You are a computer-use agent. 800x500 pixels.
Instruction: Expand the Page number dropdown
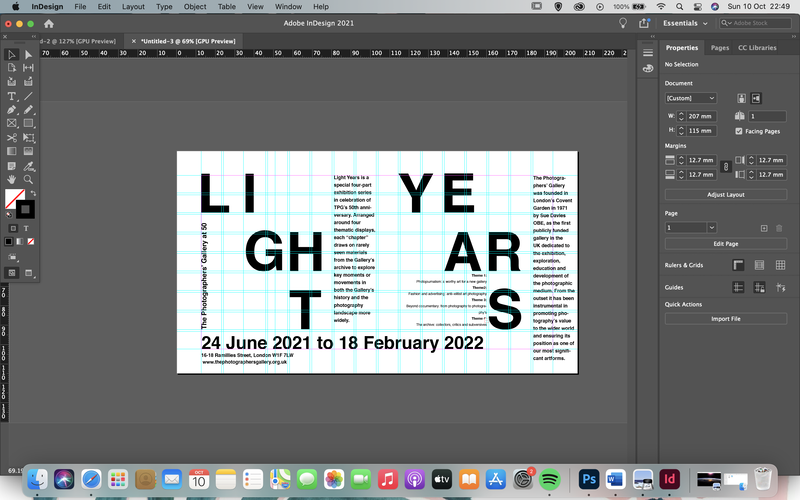tap(712, 228)
